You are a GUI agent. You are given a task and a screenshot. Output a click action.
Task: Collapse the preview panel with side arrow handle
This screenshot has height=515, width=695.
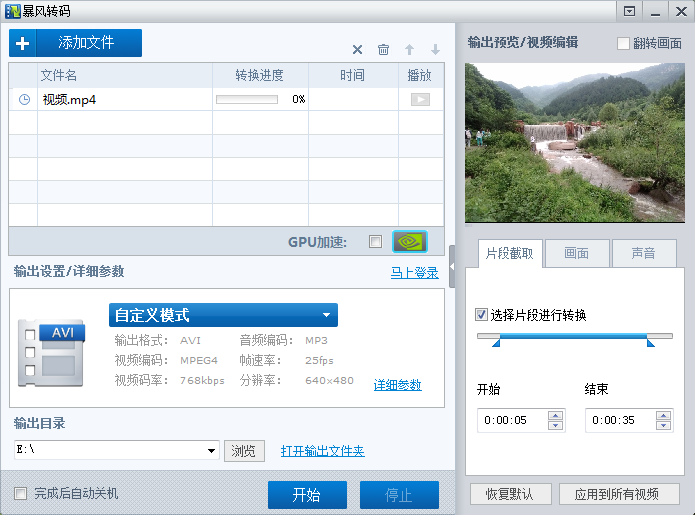pyautogui.click(x=452, y=266)
